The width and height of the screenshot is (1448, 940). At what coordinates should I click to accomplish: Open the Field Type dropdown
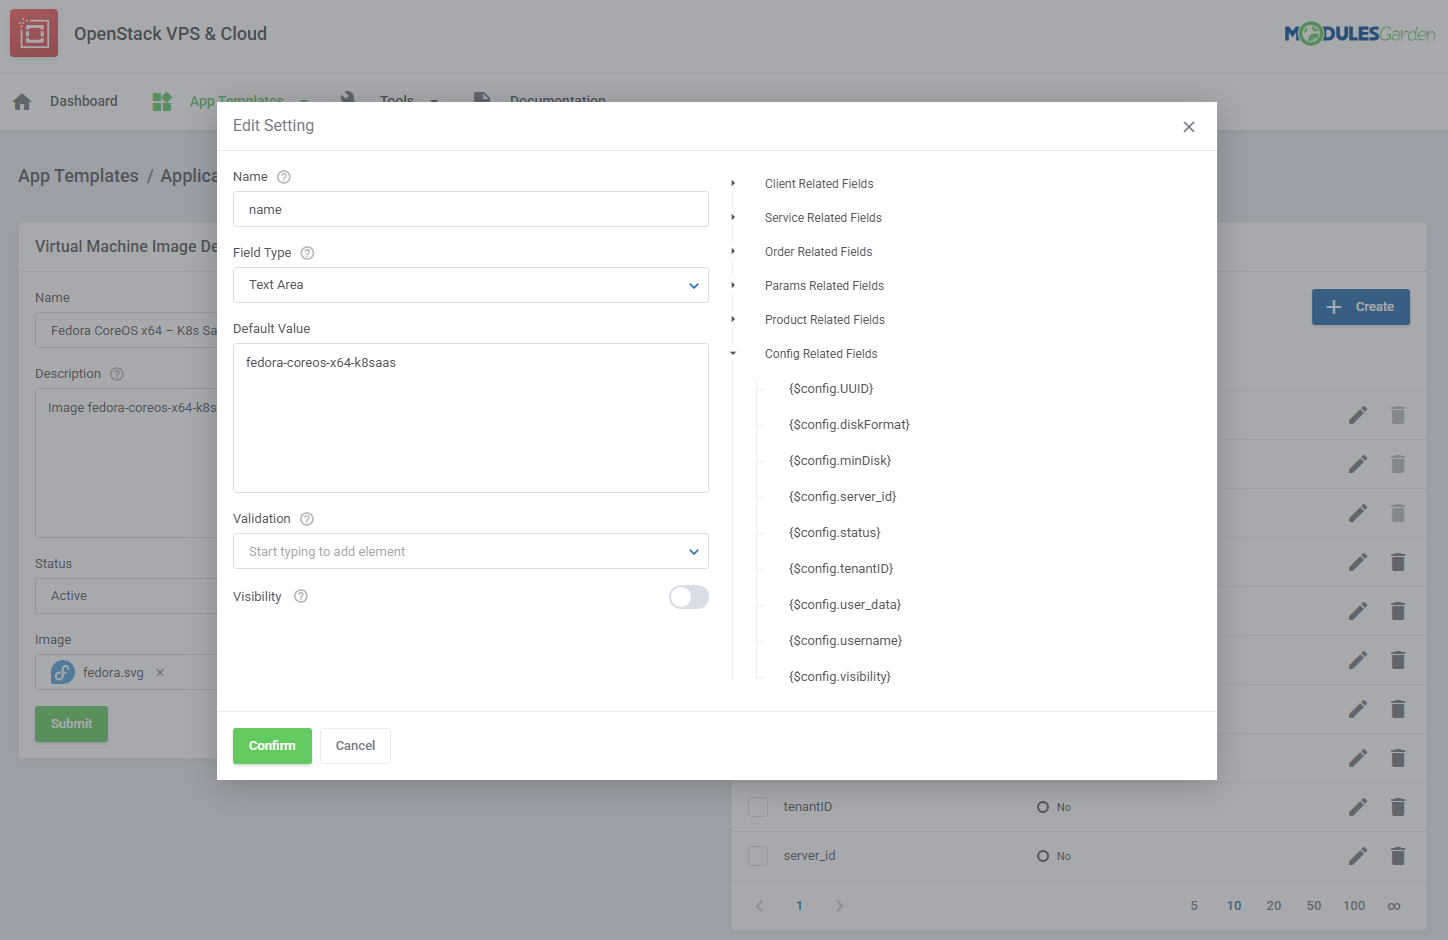pos(470,285)
